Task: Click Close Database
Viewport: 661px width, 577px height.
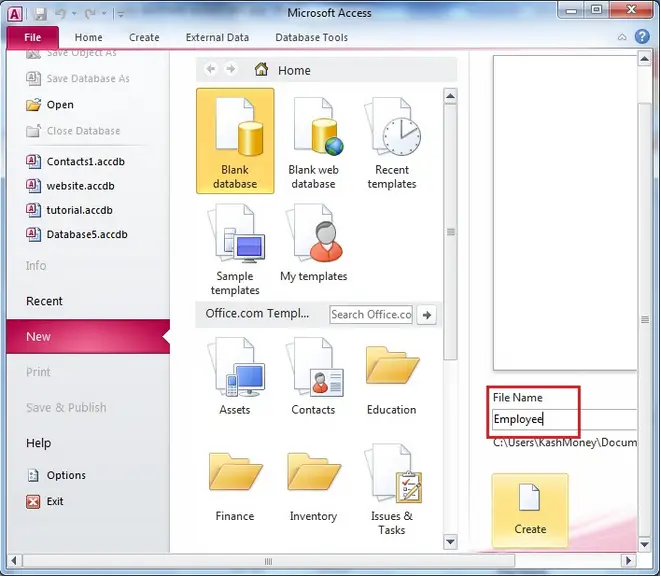Action: coord(73,131)
